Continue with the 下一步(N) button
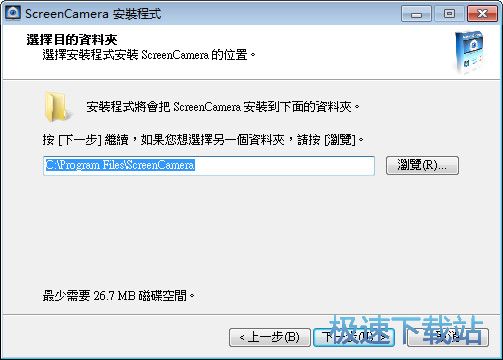 tap(354, 337)
